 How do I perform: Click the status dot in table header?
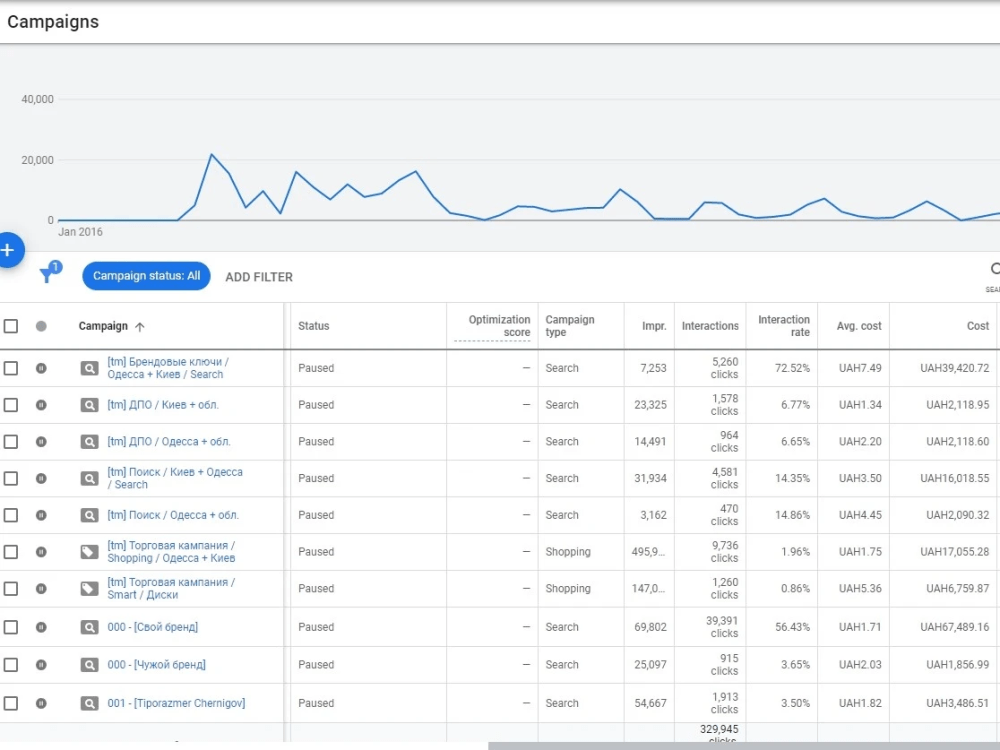click(x=41, y=327)
